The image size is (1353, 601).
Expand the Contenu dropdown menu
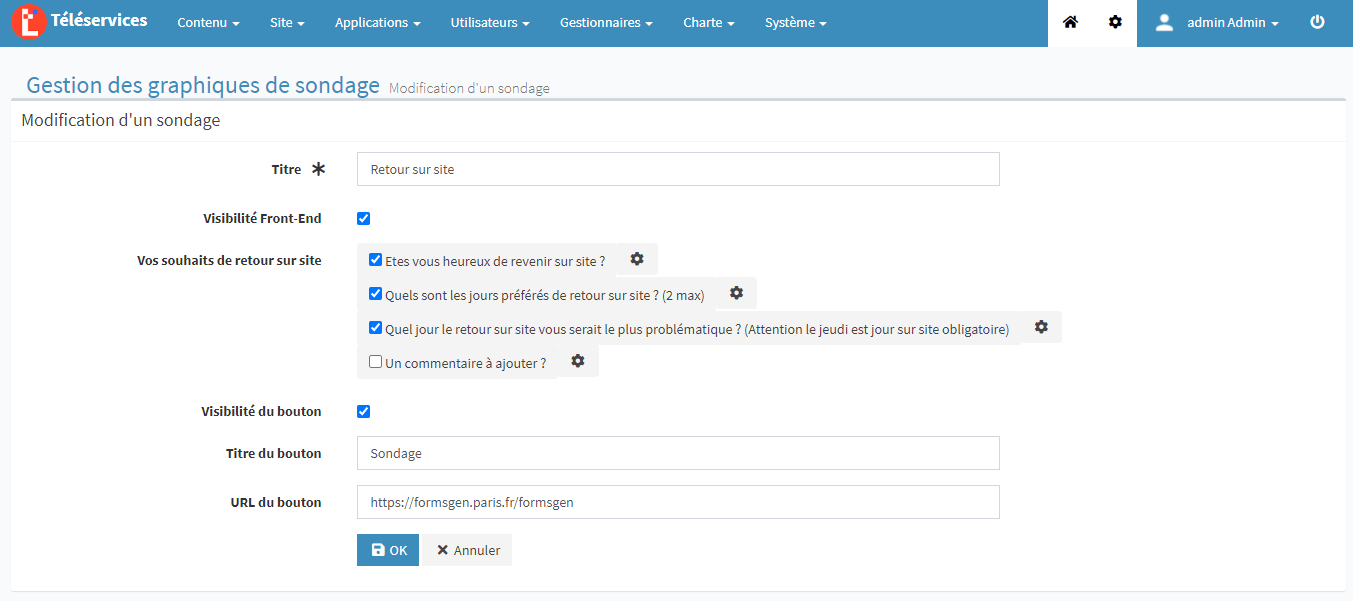pyautogui.click(x=208, y=23)
